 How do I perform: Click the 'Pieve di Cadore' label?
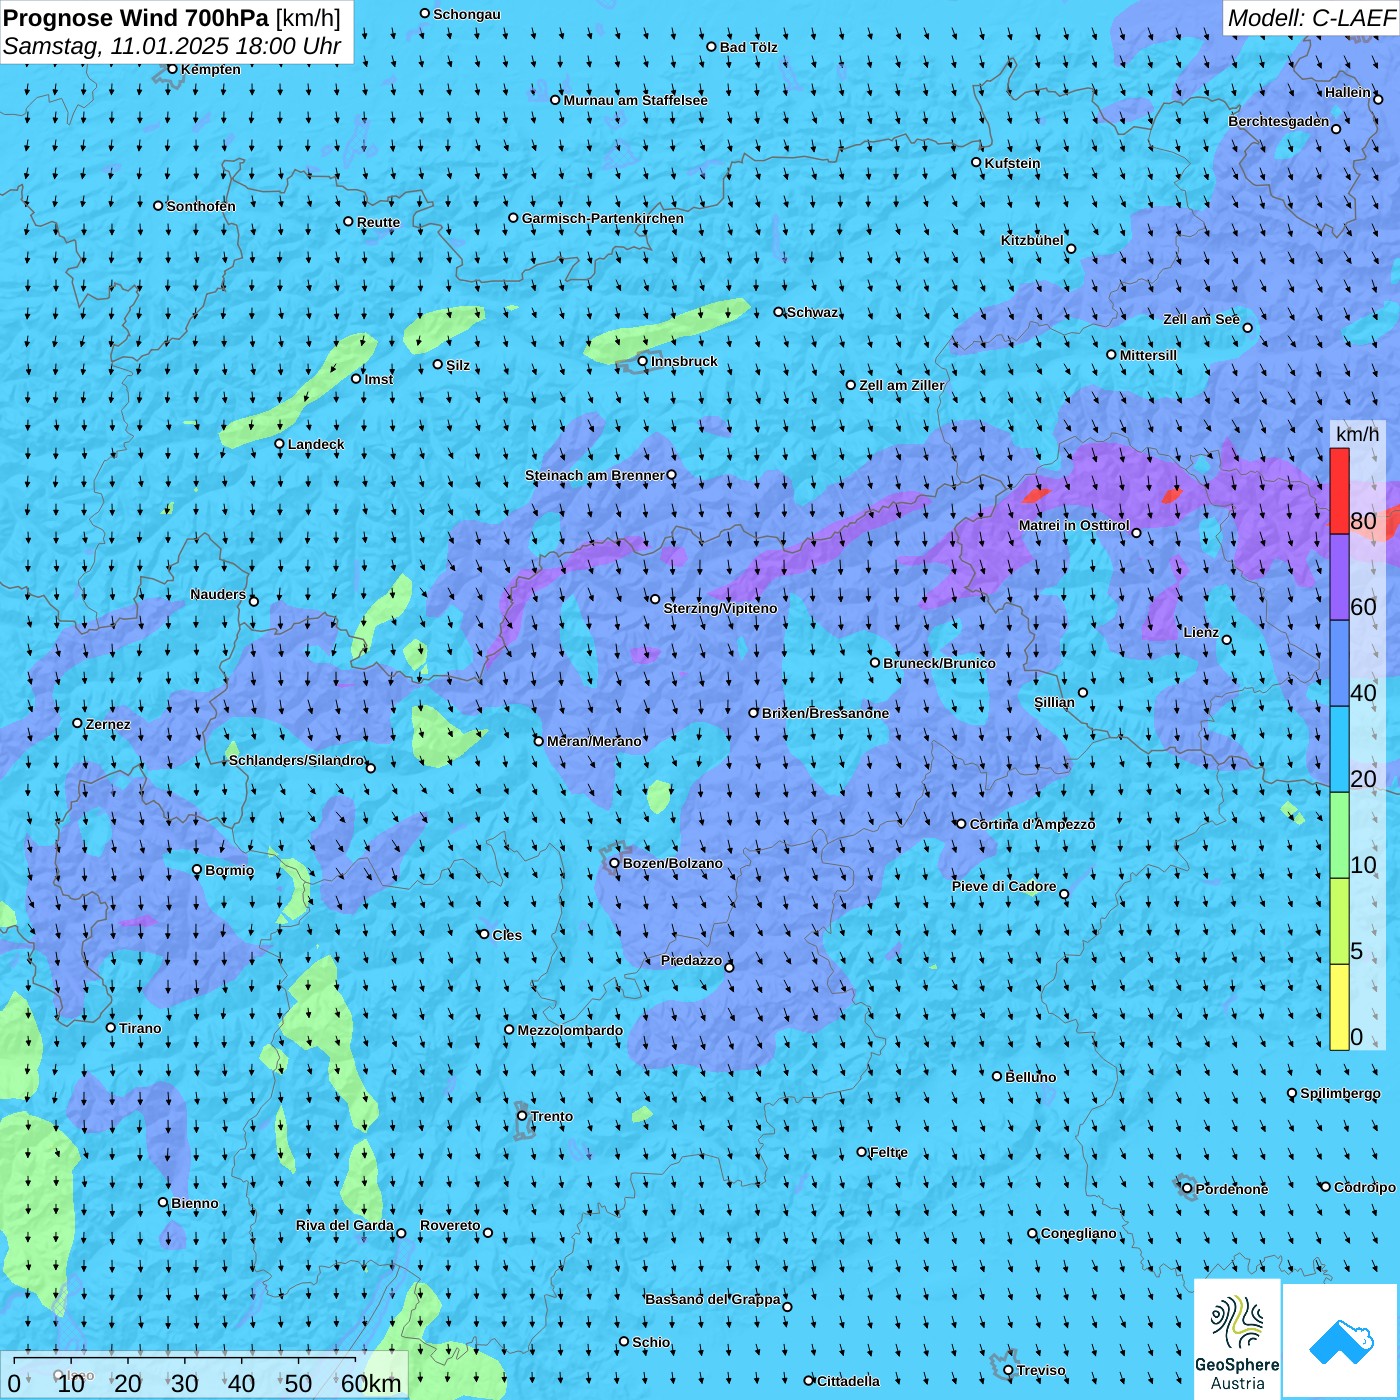tap(1004, 886)
